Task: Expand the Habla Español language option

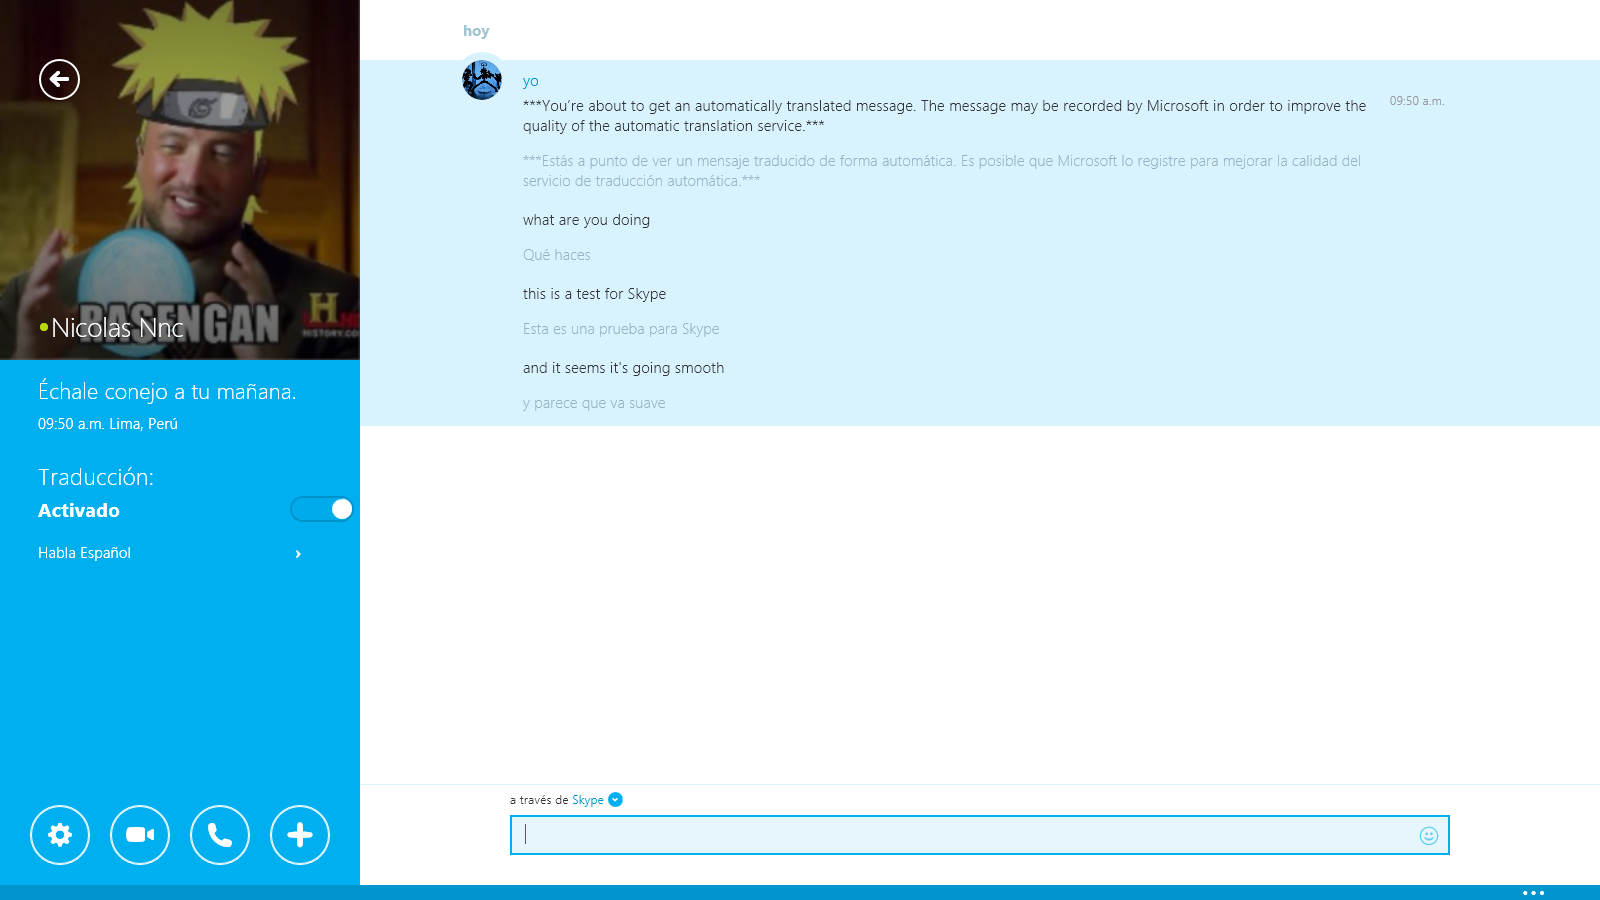Action: coord(170,553)
